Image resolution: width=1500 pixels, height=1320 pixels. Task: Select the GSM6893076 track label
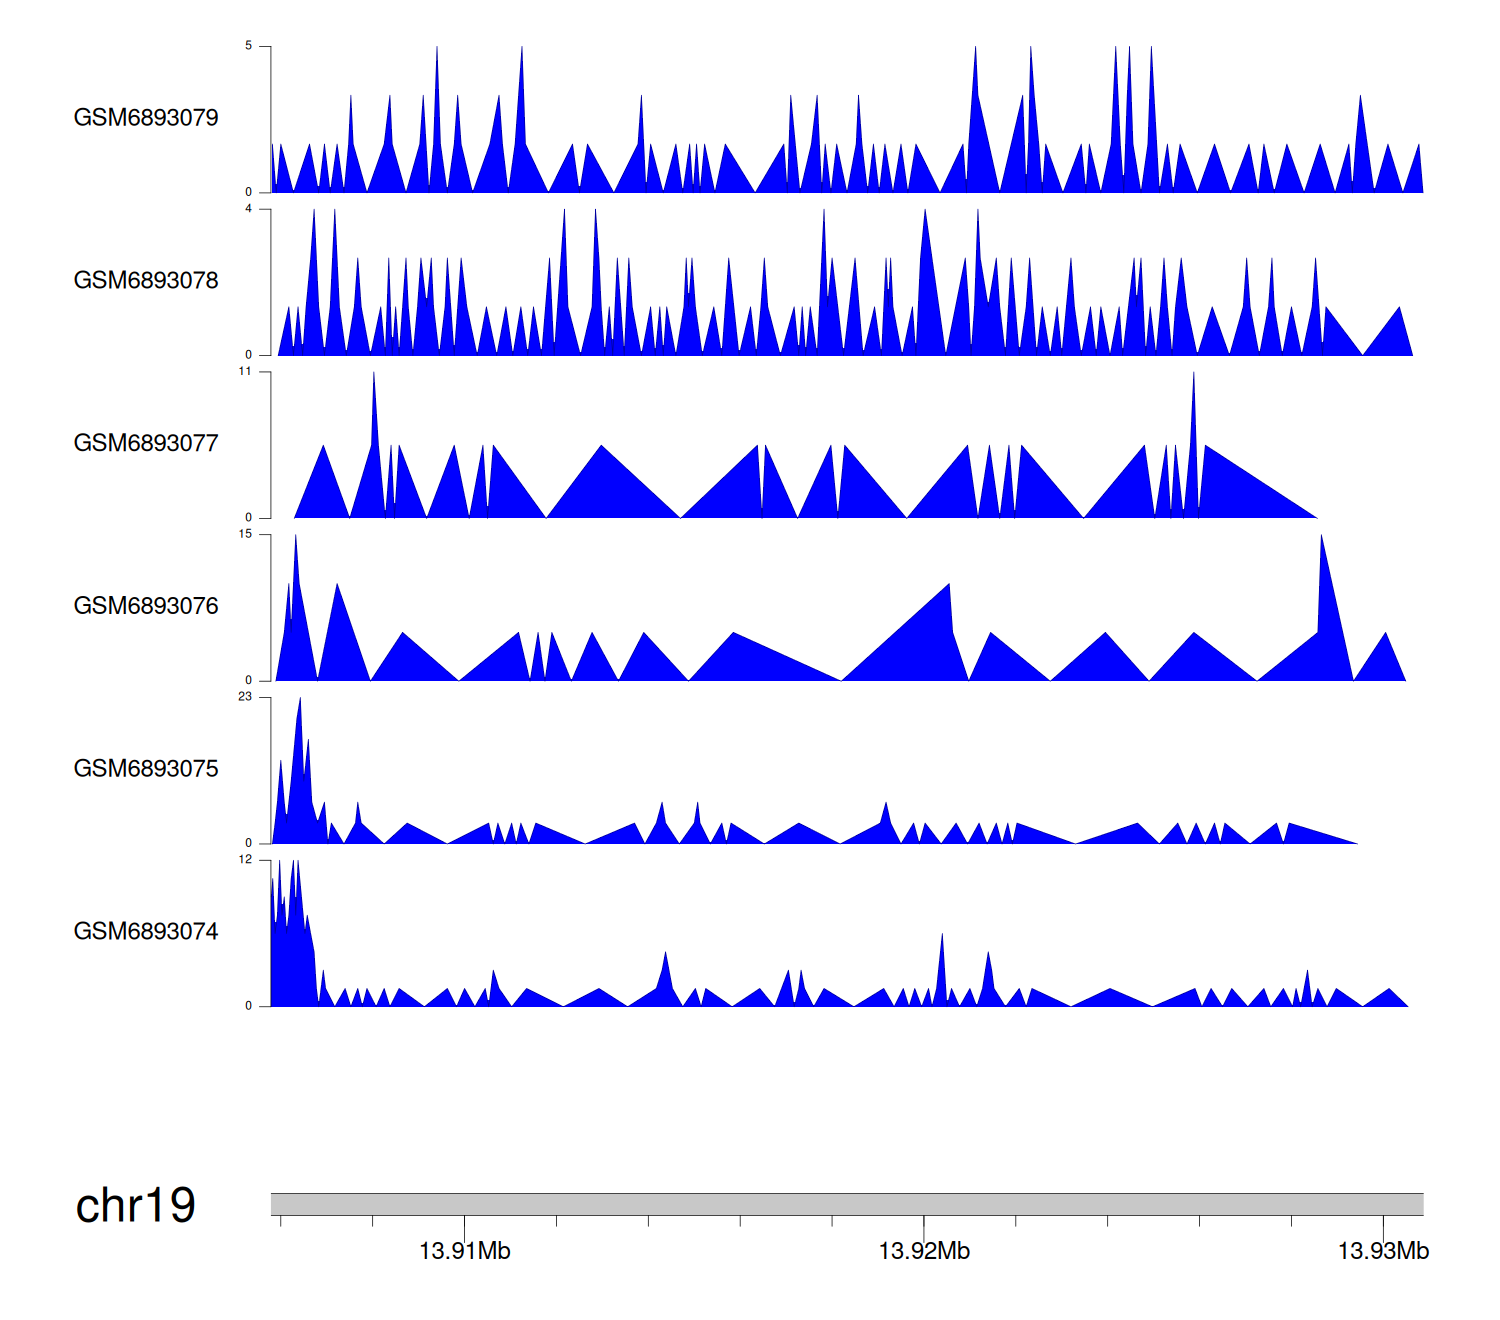[146, 606]
